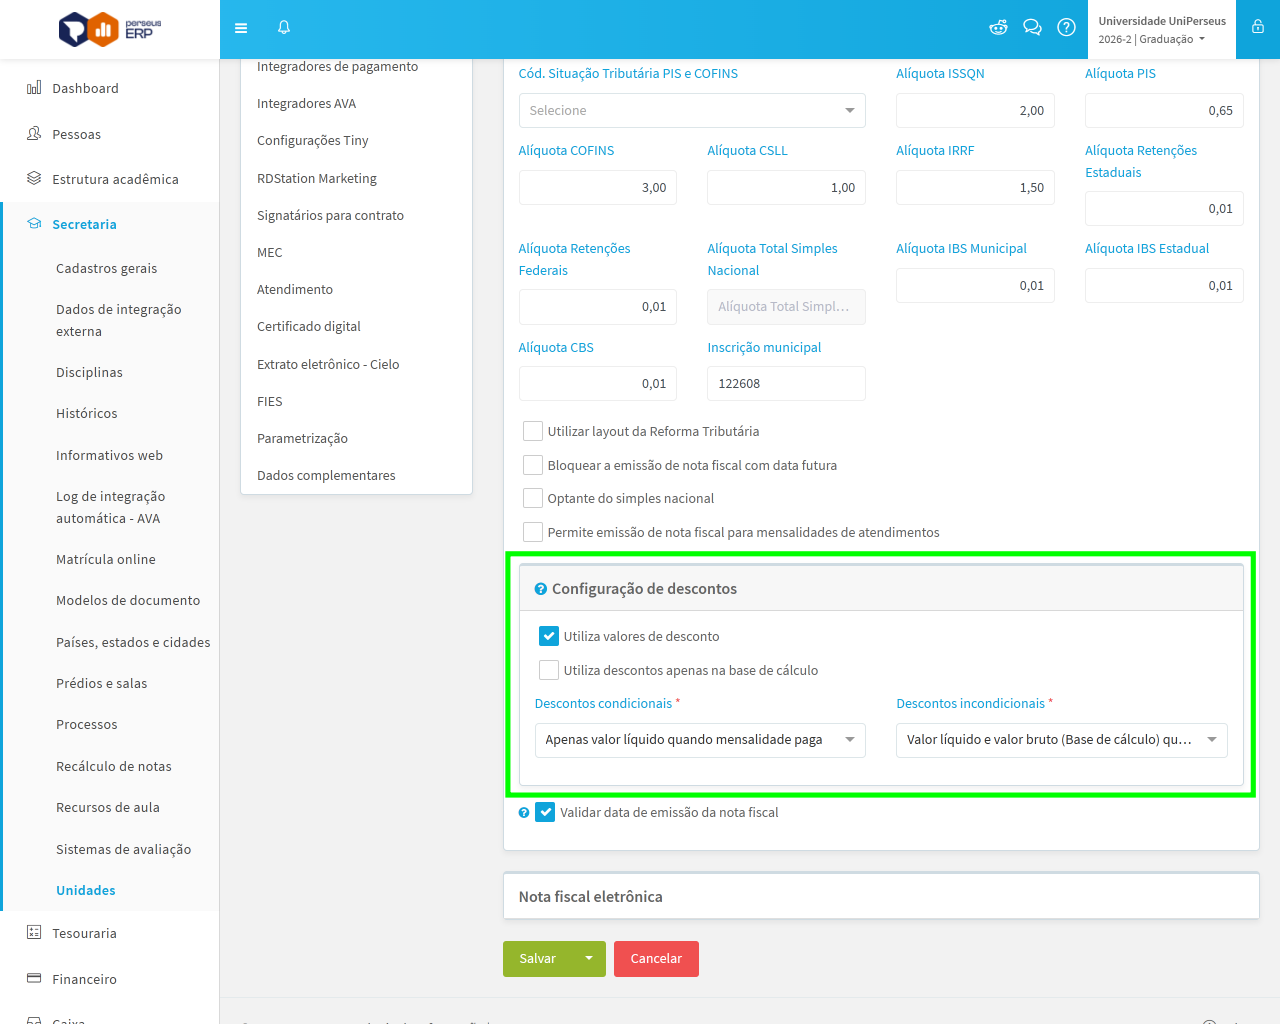Click the lock icon in header
The image size is (1280, 1024).
1258,28
